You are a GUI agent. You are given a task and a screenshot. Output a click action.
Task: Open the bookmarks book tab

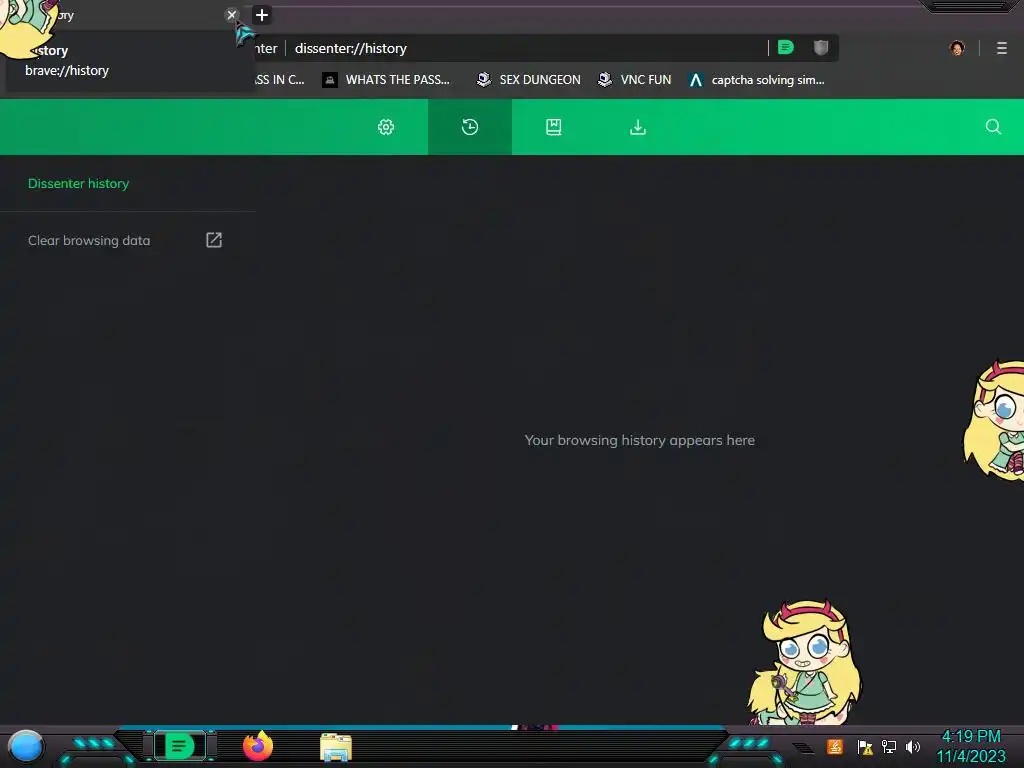[x=554, y=127]
